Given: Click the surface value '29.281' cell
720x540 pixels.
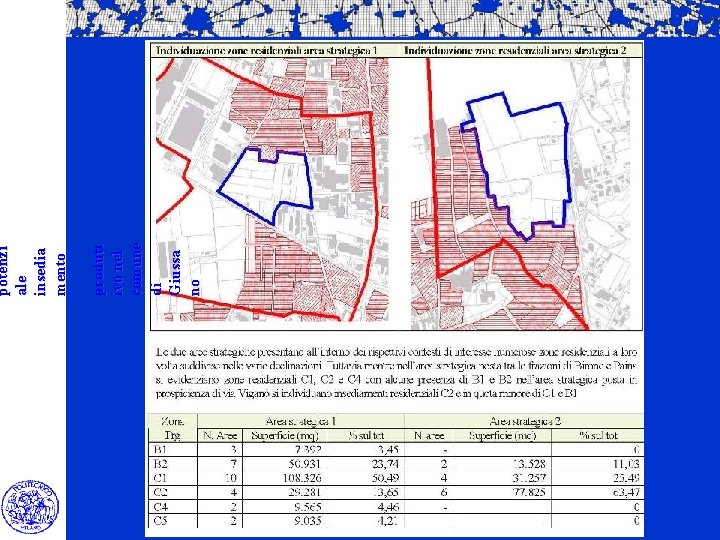Looking at the screenshot, I should coord(304,492).
